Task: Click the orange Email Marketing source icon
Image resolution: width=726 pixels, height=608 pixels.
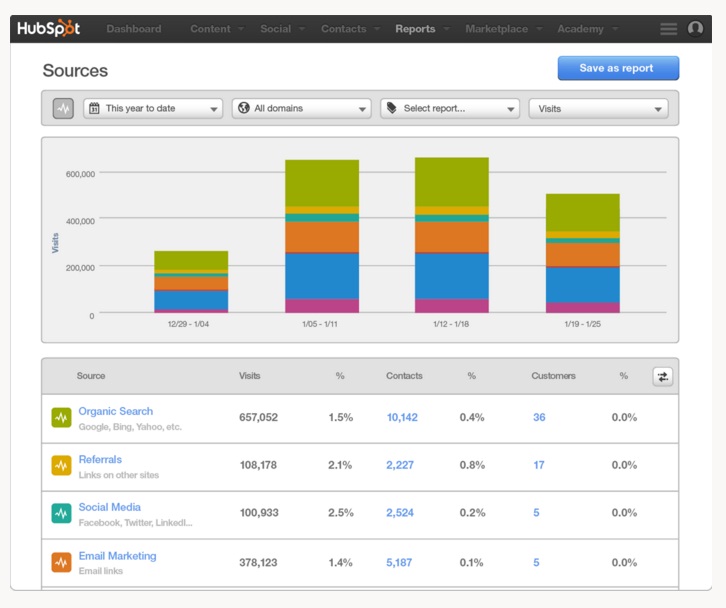Action: point(61,562)
